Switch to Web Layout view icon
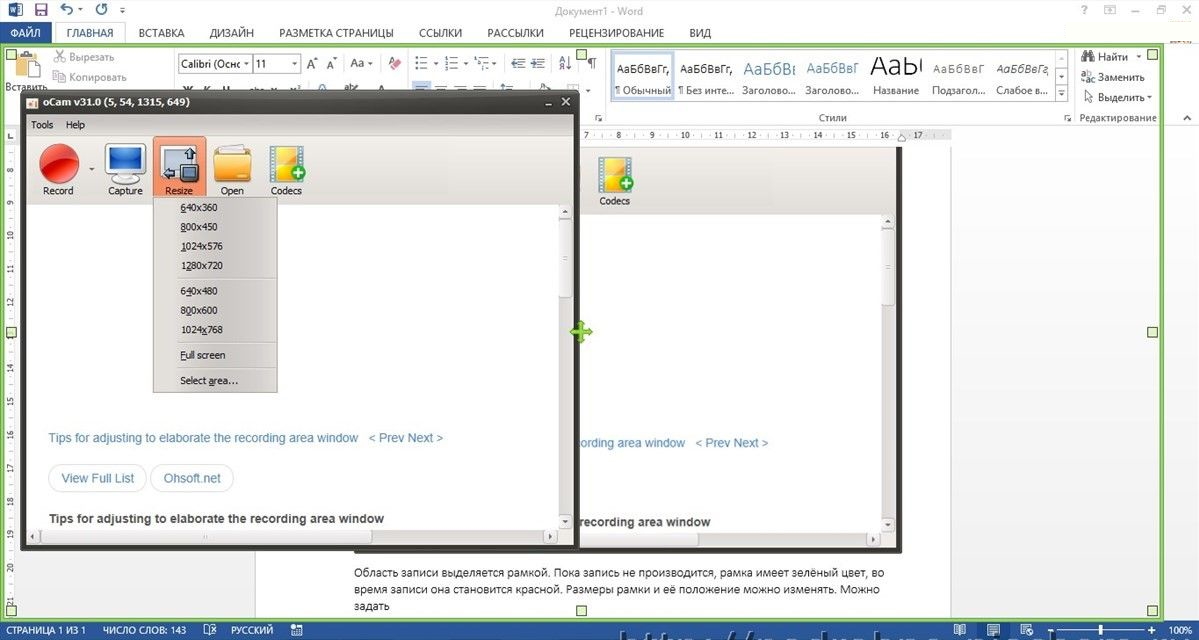1199x640 pixels. tap(1026, 630)
